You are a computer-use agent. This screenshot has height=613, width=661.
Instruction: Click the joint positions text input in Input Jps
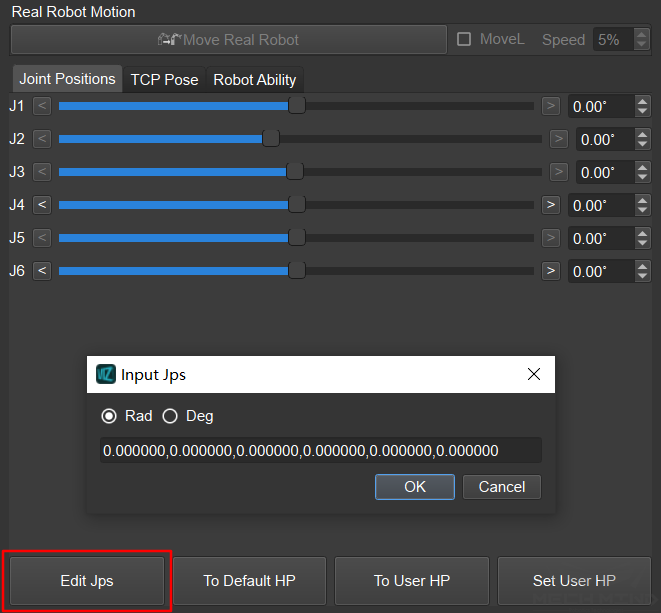(x=321, y=450)
